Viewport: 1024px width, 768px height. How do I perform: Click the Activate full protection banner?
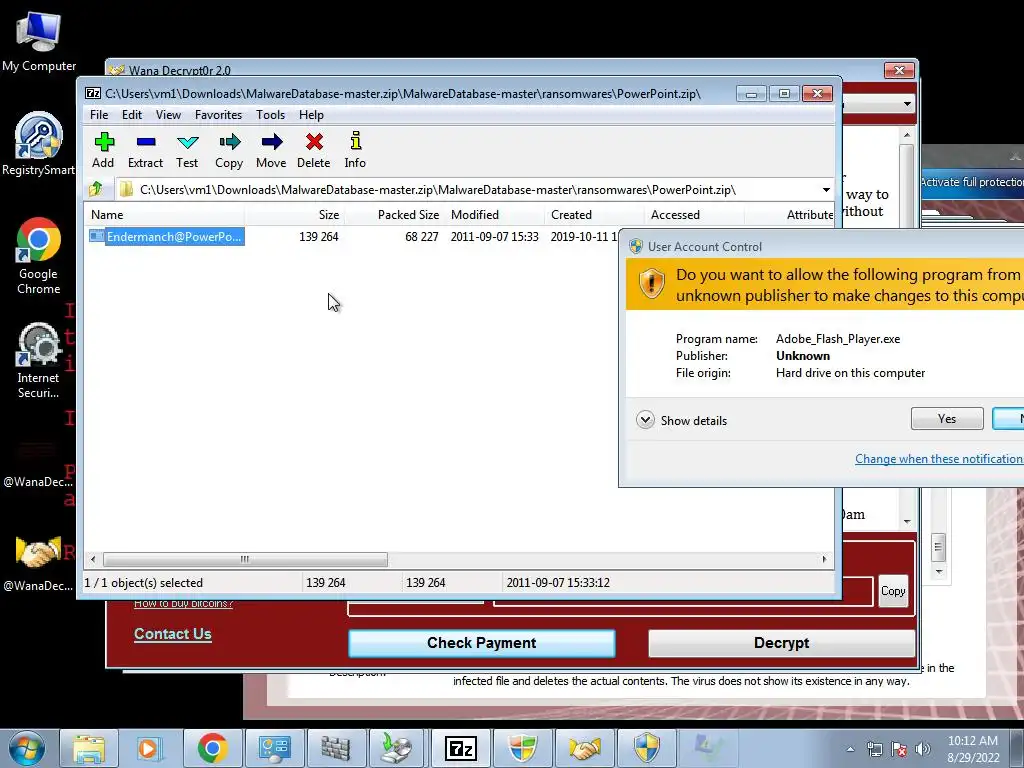click(972, 182)
